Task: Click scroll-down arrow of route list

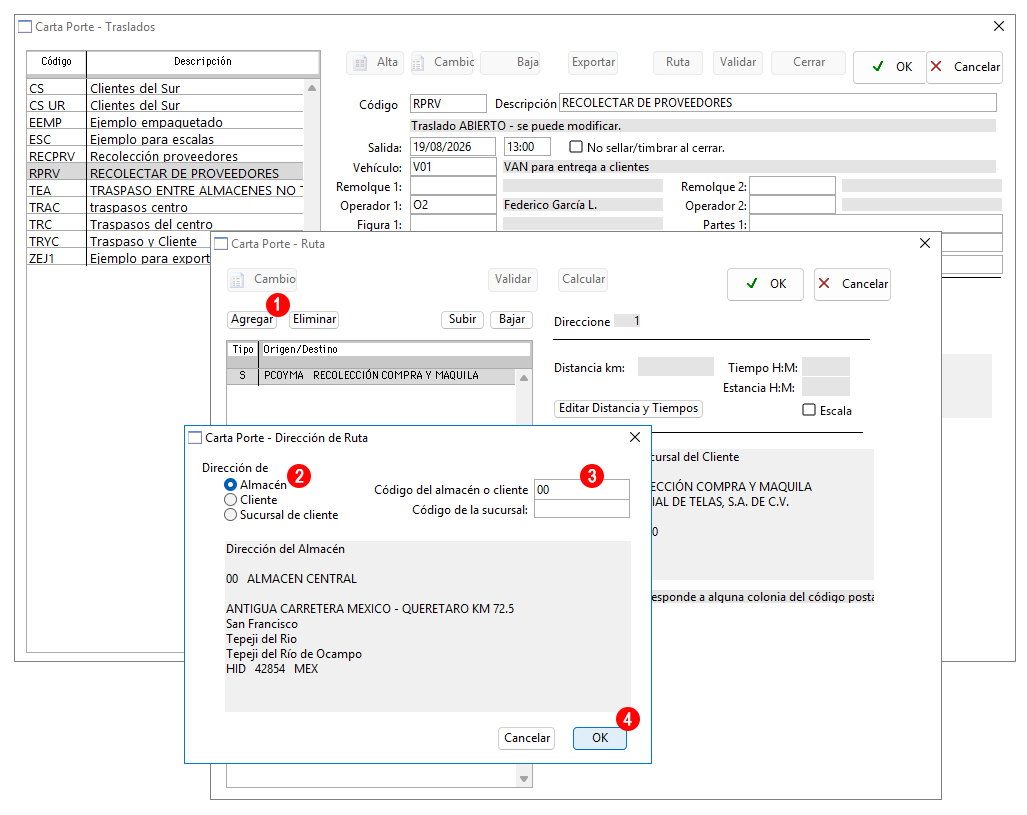Action: 524,779
